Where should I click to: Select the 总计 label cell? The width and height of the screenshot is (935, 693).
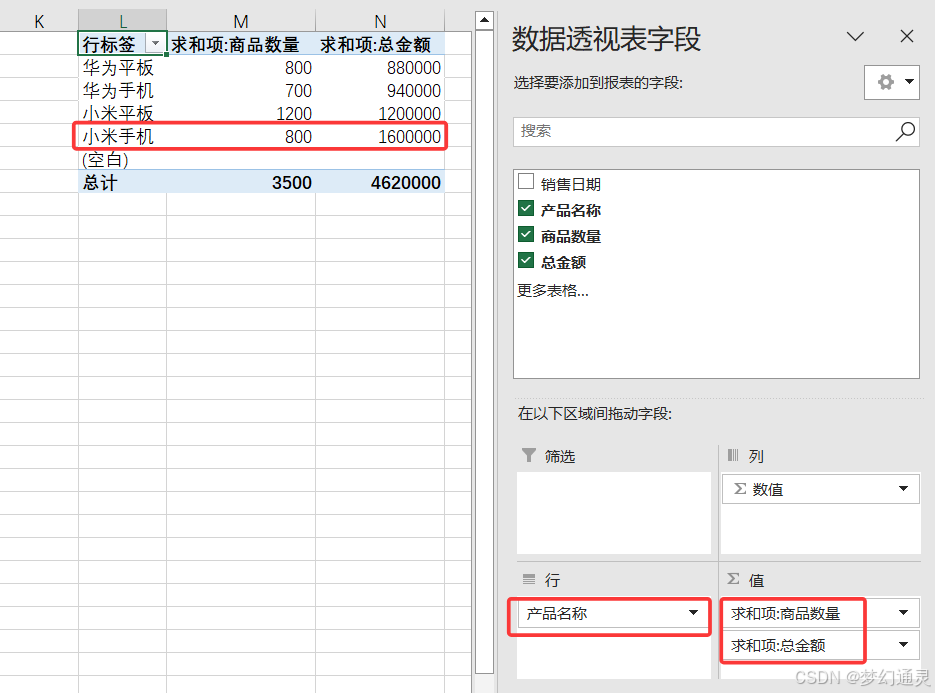pos(122,182)
